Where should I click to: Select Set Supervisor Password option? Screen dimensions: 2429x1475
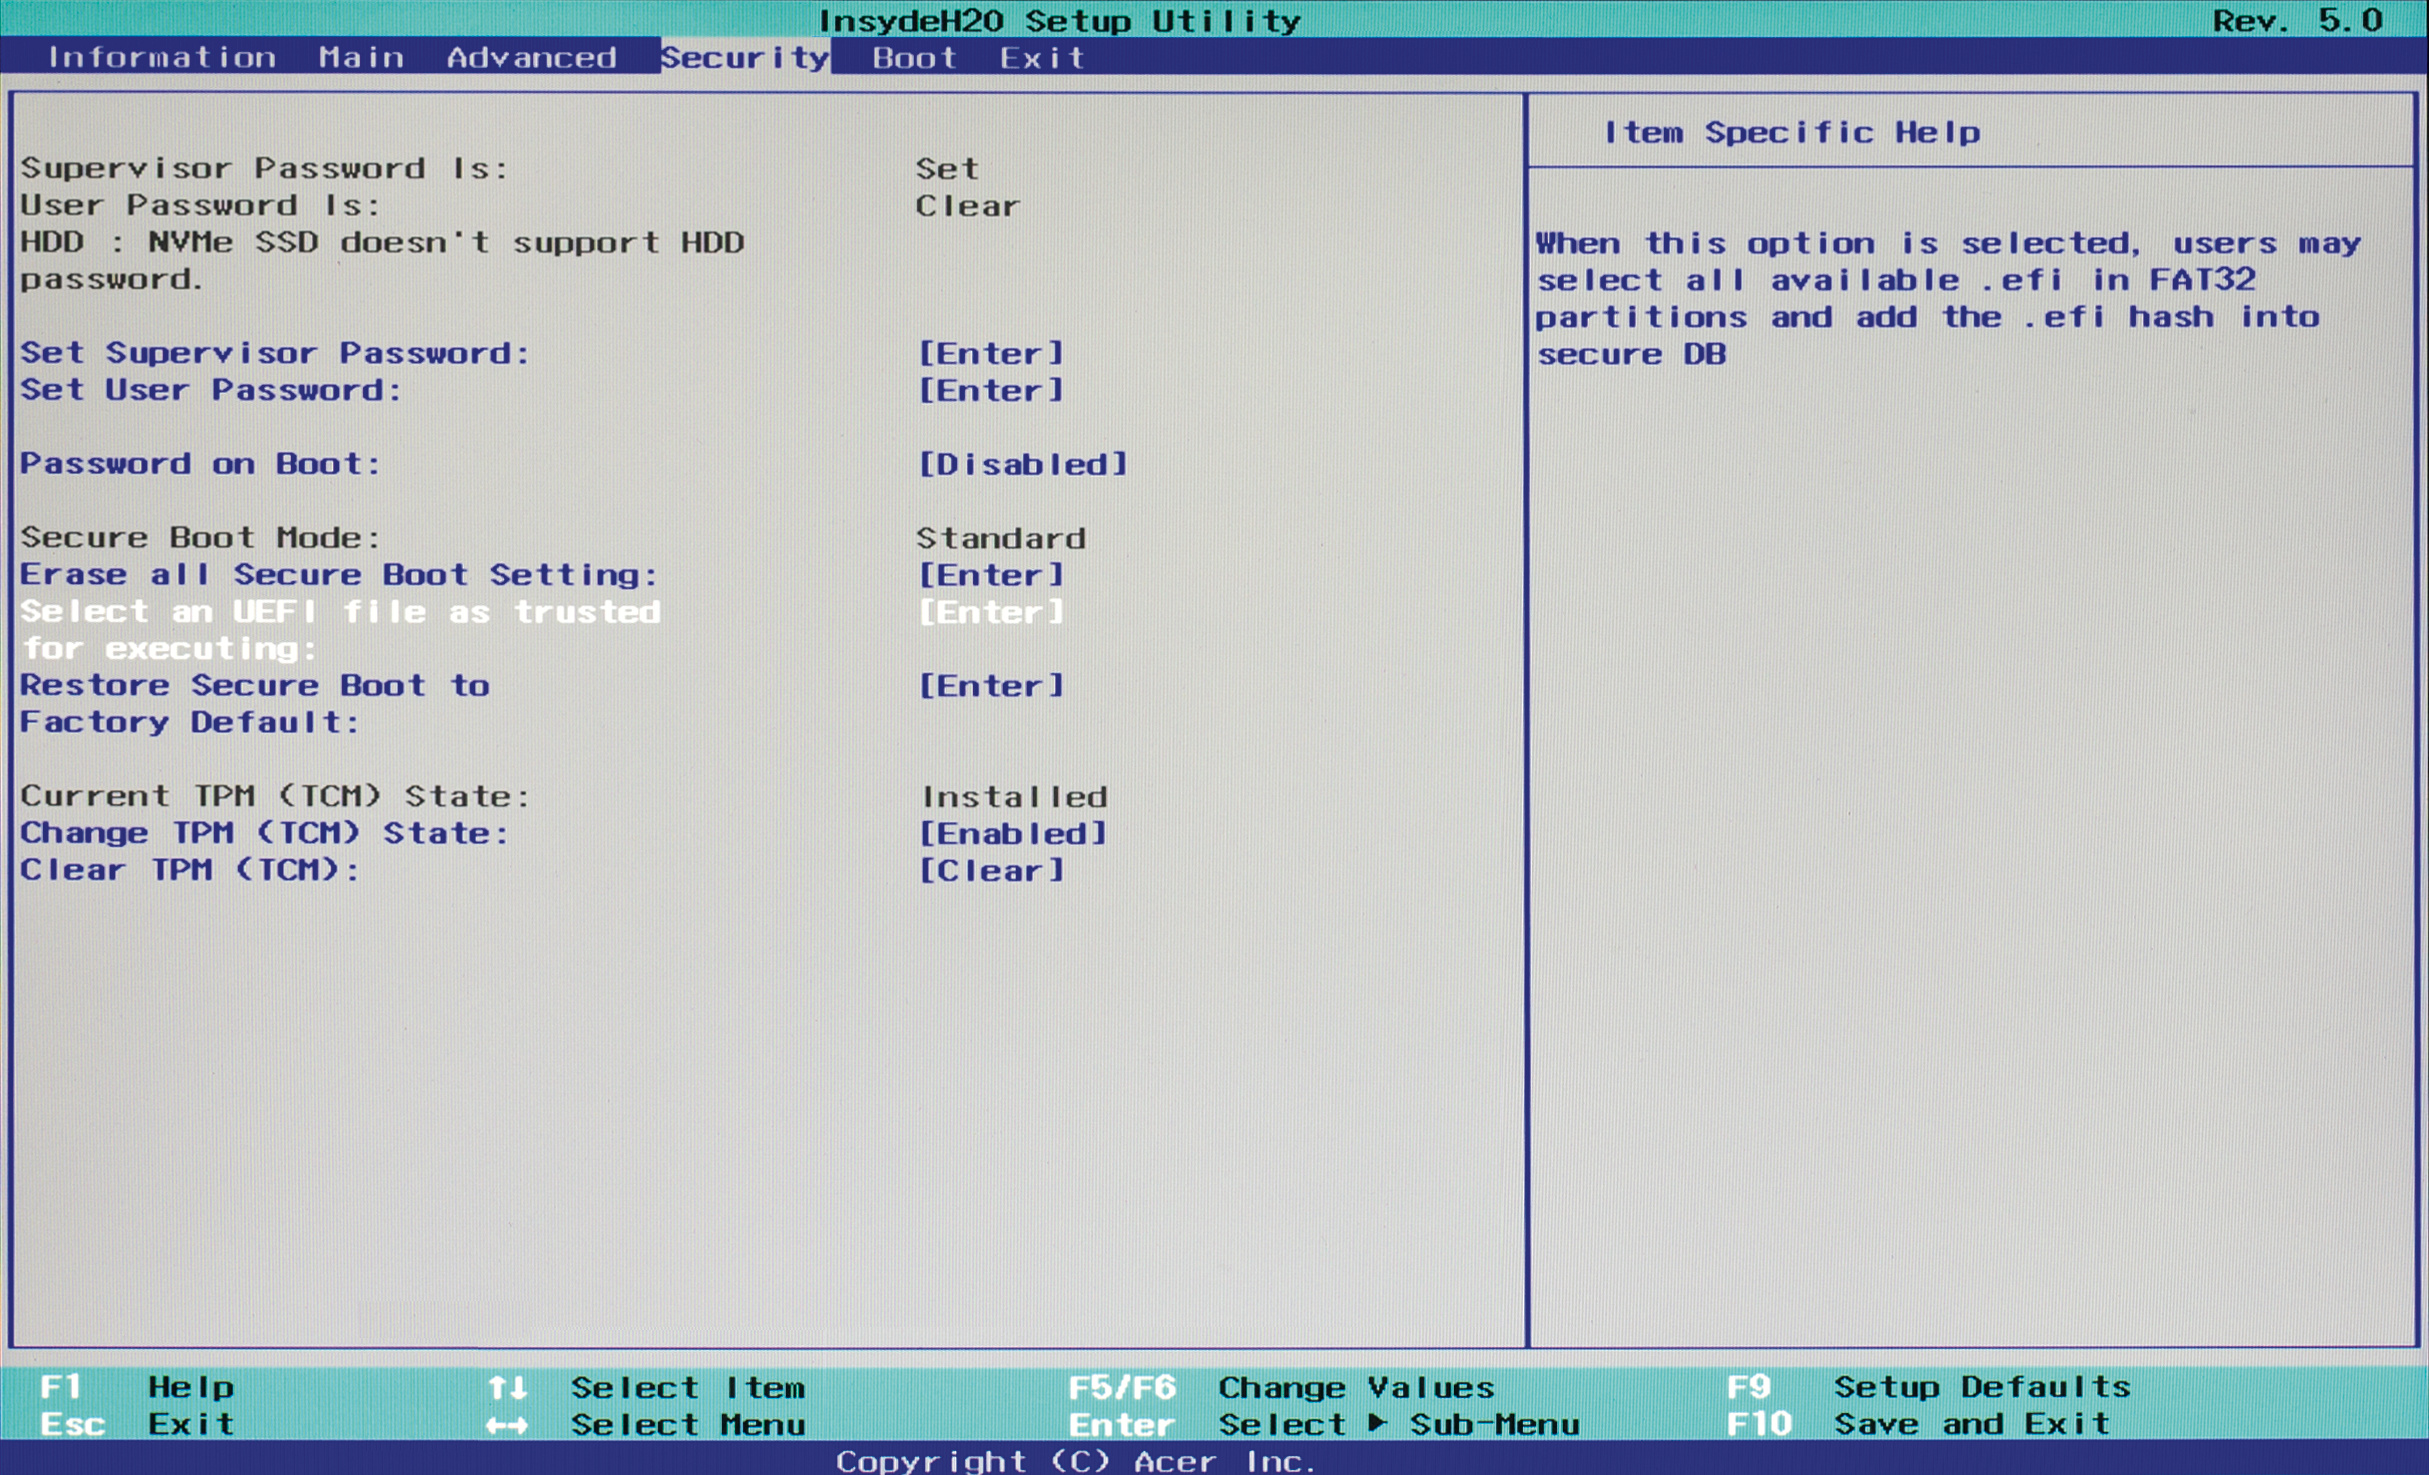(x=275, y=353)
